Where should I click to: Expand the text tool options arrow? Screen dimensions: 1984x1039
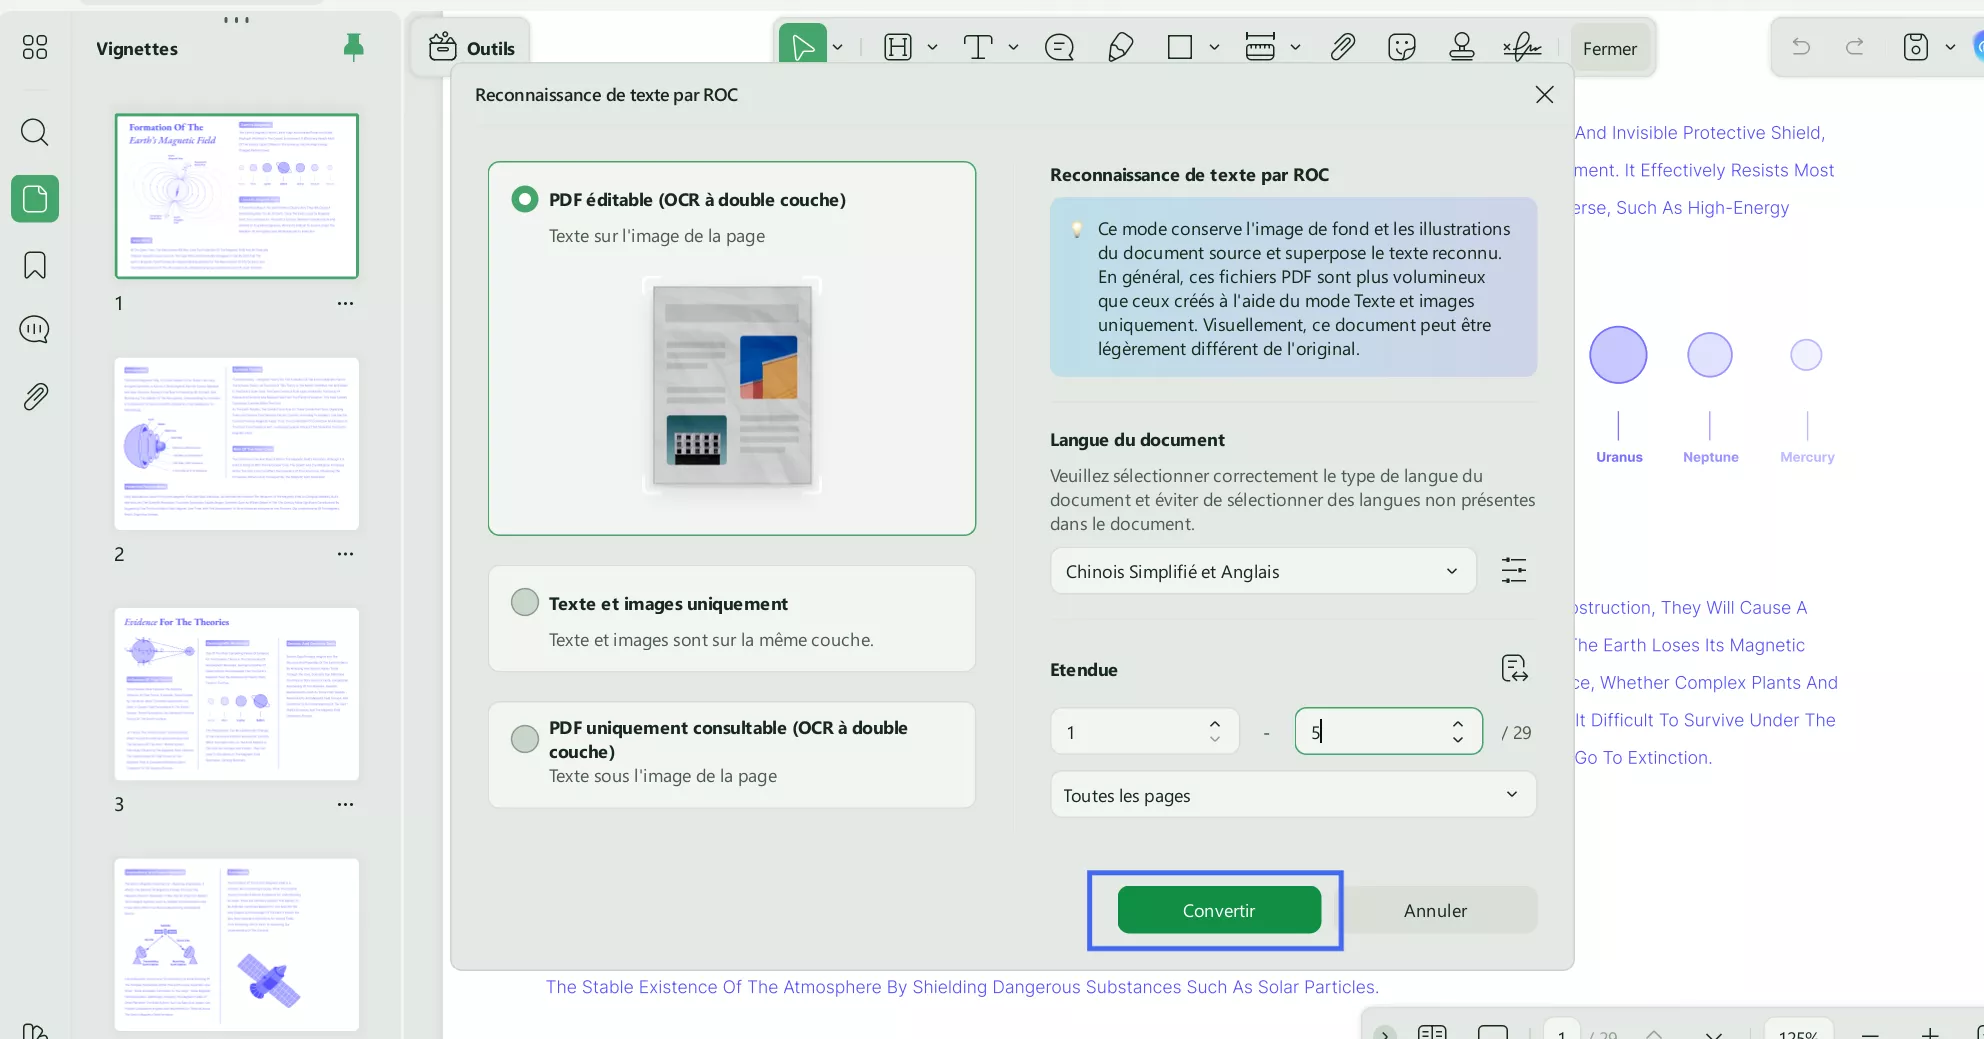point(1013,47)
